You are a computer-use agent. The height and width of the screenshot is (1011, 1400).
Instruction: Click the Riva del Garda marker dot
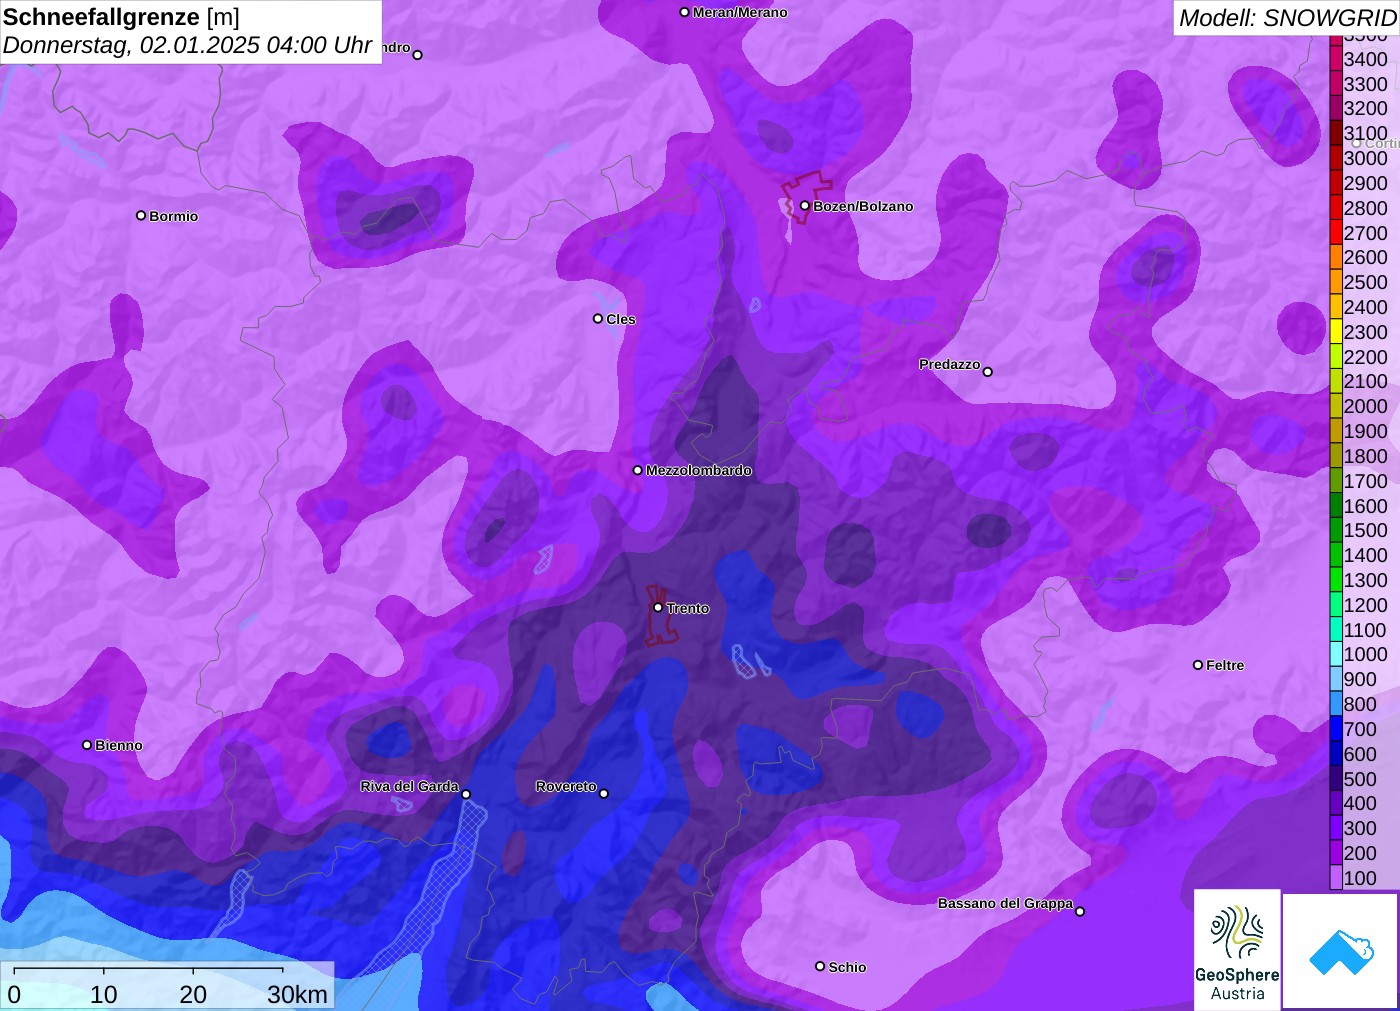click(466, 794)
